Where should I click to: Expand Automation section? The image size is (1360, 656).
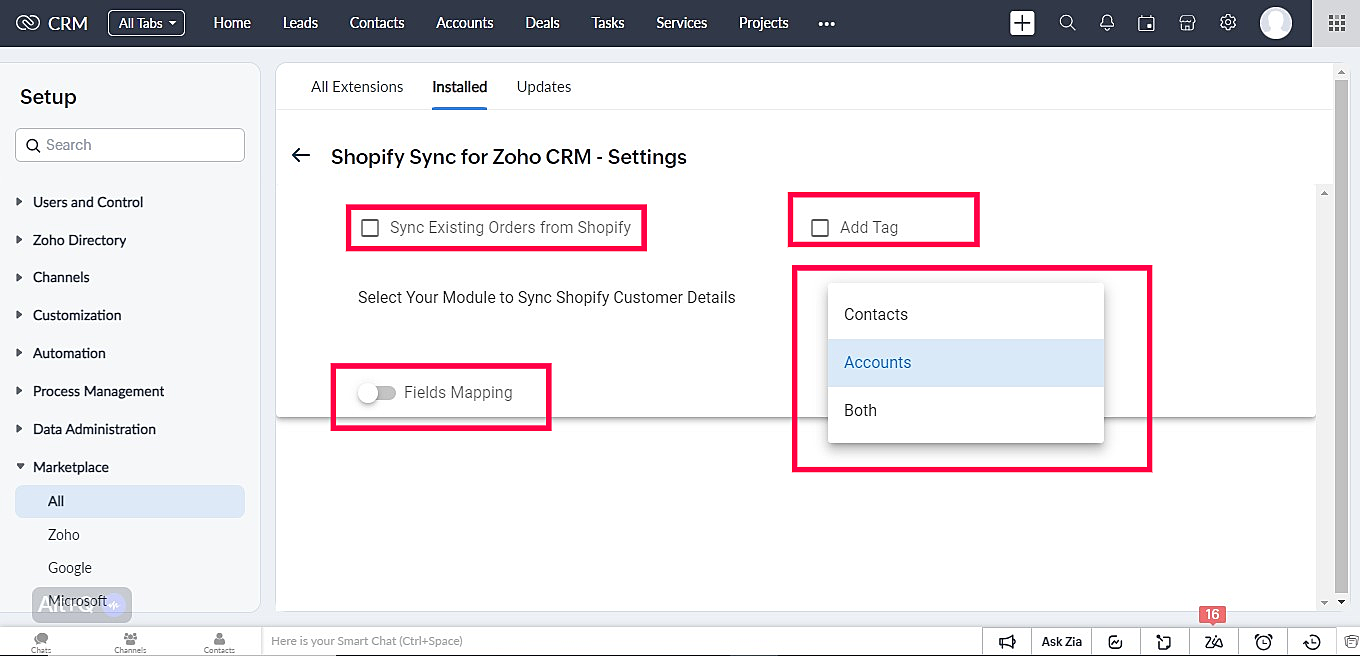pyautogui.click(x=69, y=353)
